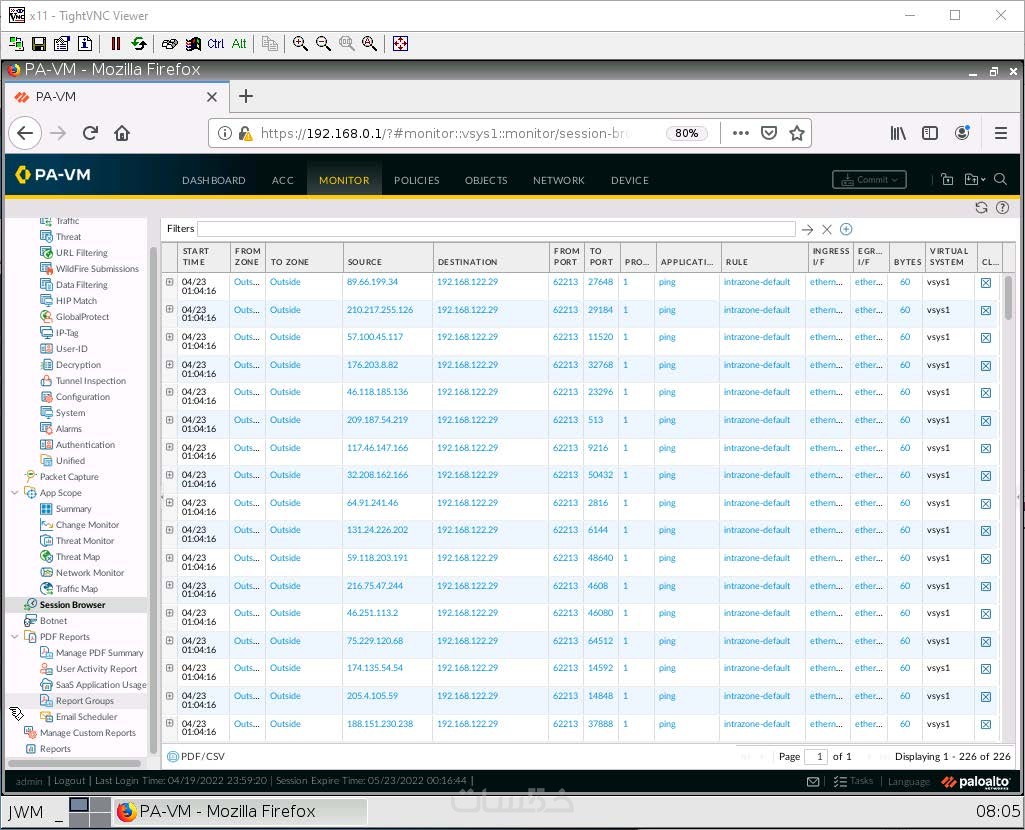Open GlobalProtect logs
Screen dimensions: 1025x830
82,317
